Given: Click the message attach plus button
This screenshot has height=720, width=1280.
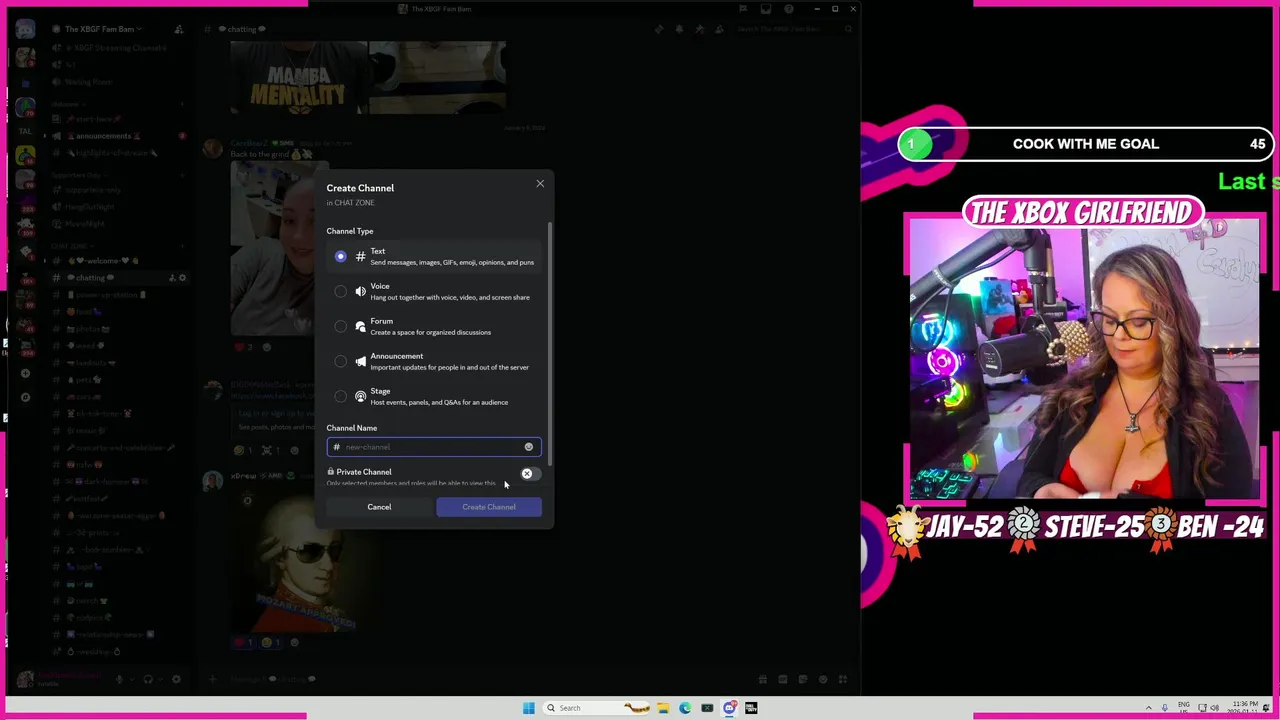Looking at the screenshot, I should (x=212, y=680).
